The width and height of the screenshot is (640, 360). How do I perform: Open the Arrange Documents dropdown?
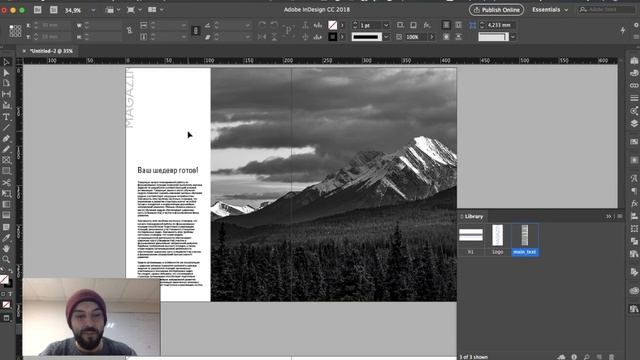155,10
